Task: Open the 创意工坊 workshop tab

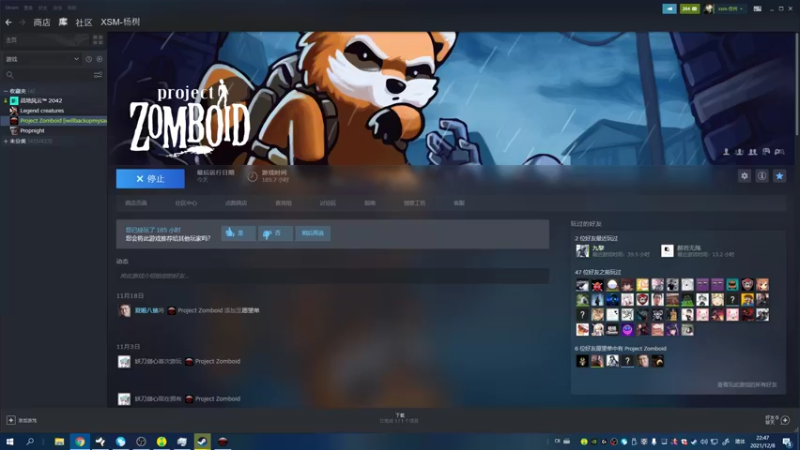Action: point(414,203)
